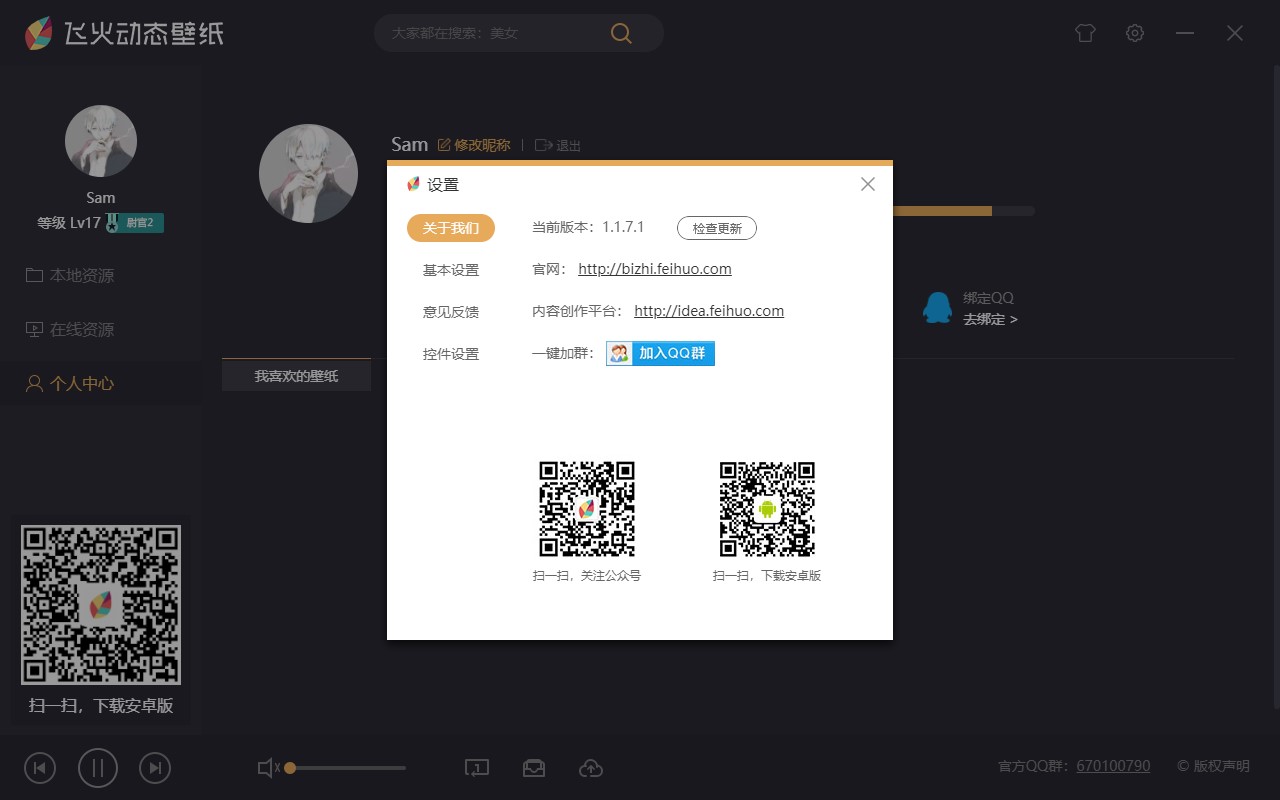Close the 设置 dialog
The image size is (1280, 800).
point(868,184)
